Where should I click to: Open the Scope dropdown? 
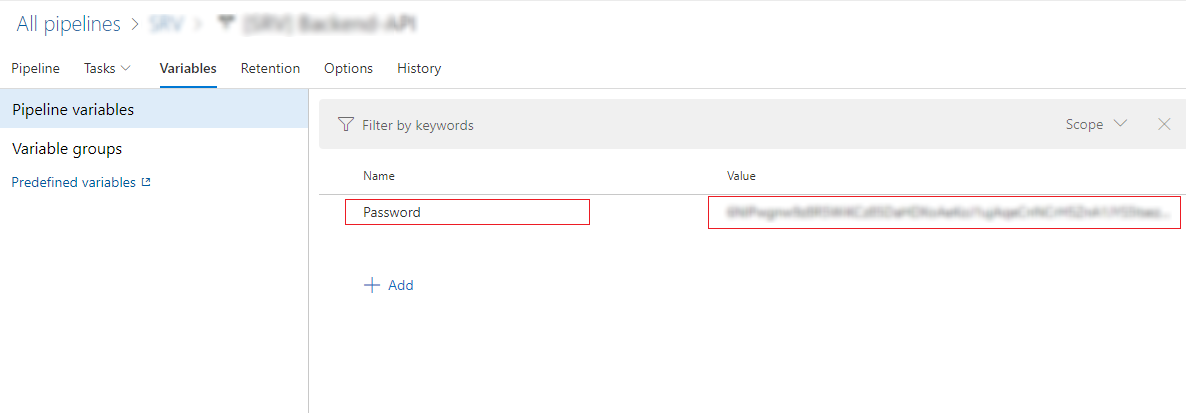[x=1095, y=125]
